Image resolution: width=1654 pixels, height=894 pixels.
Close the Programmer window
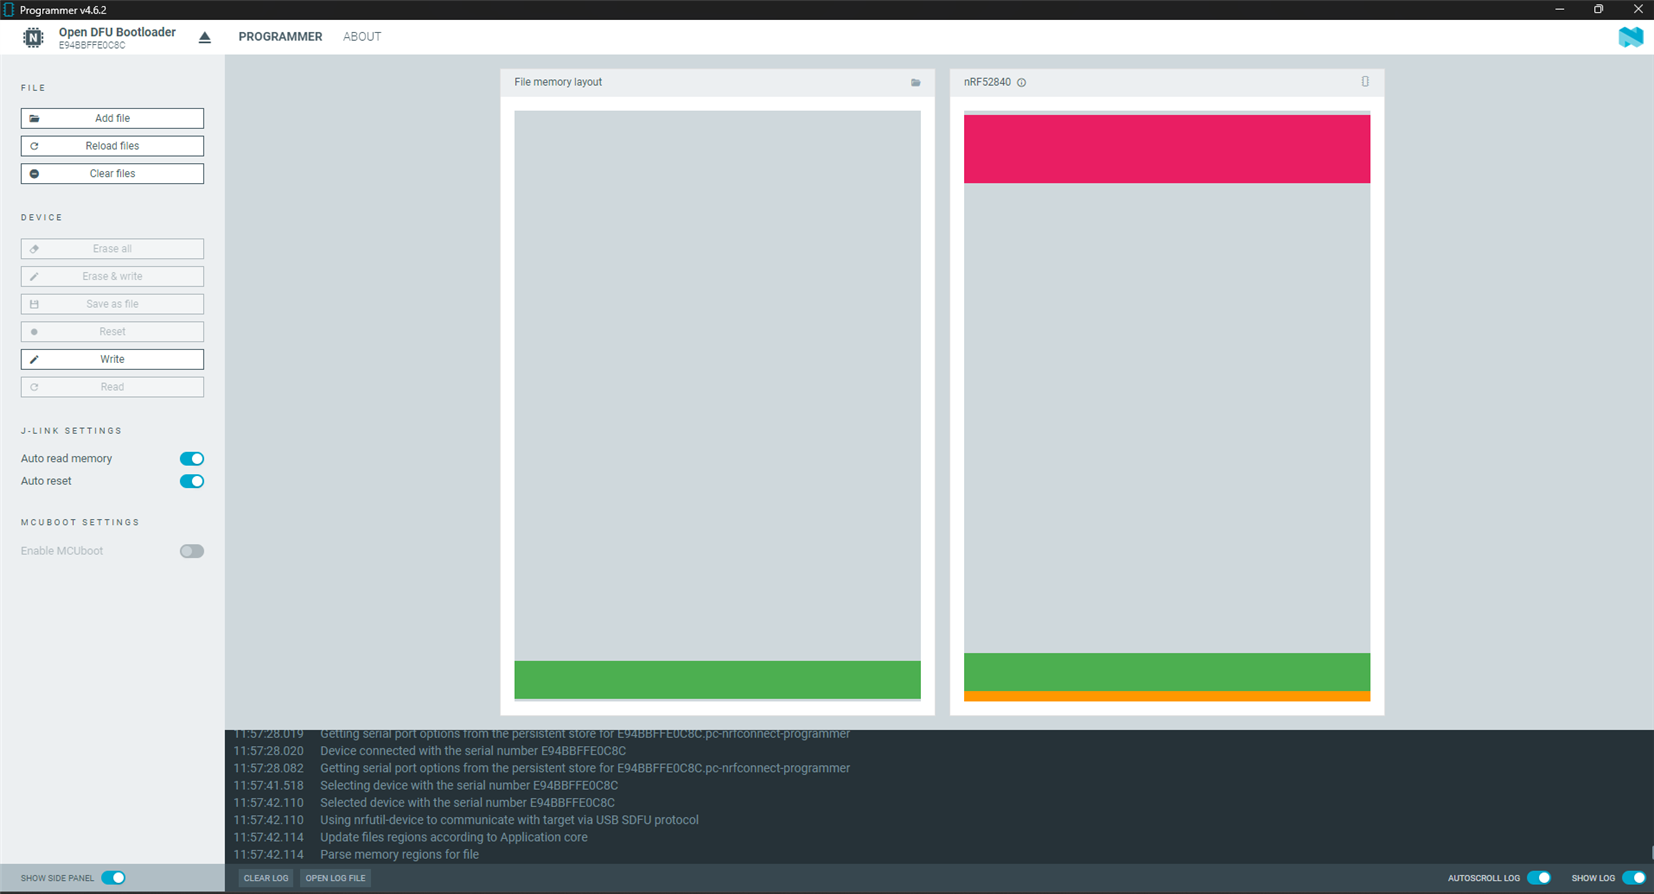point(1637,10)
